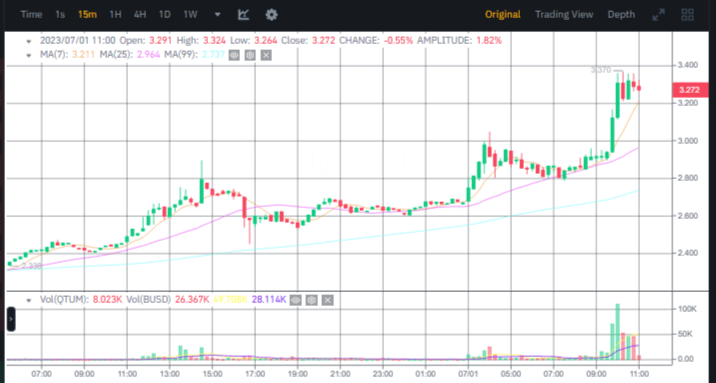Open Volume indicator settings icon
Image resolution: width=716 pixels, height=383 pixels.
311,300
